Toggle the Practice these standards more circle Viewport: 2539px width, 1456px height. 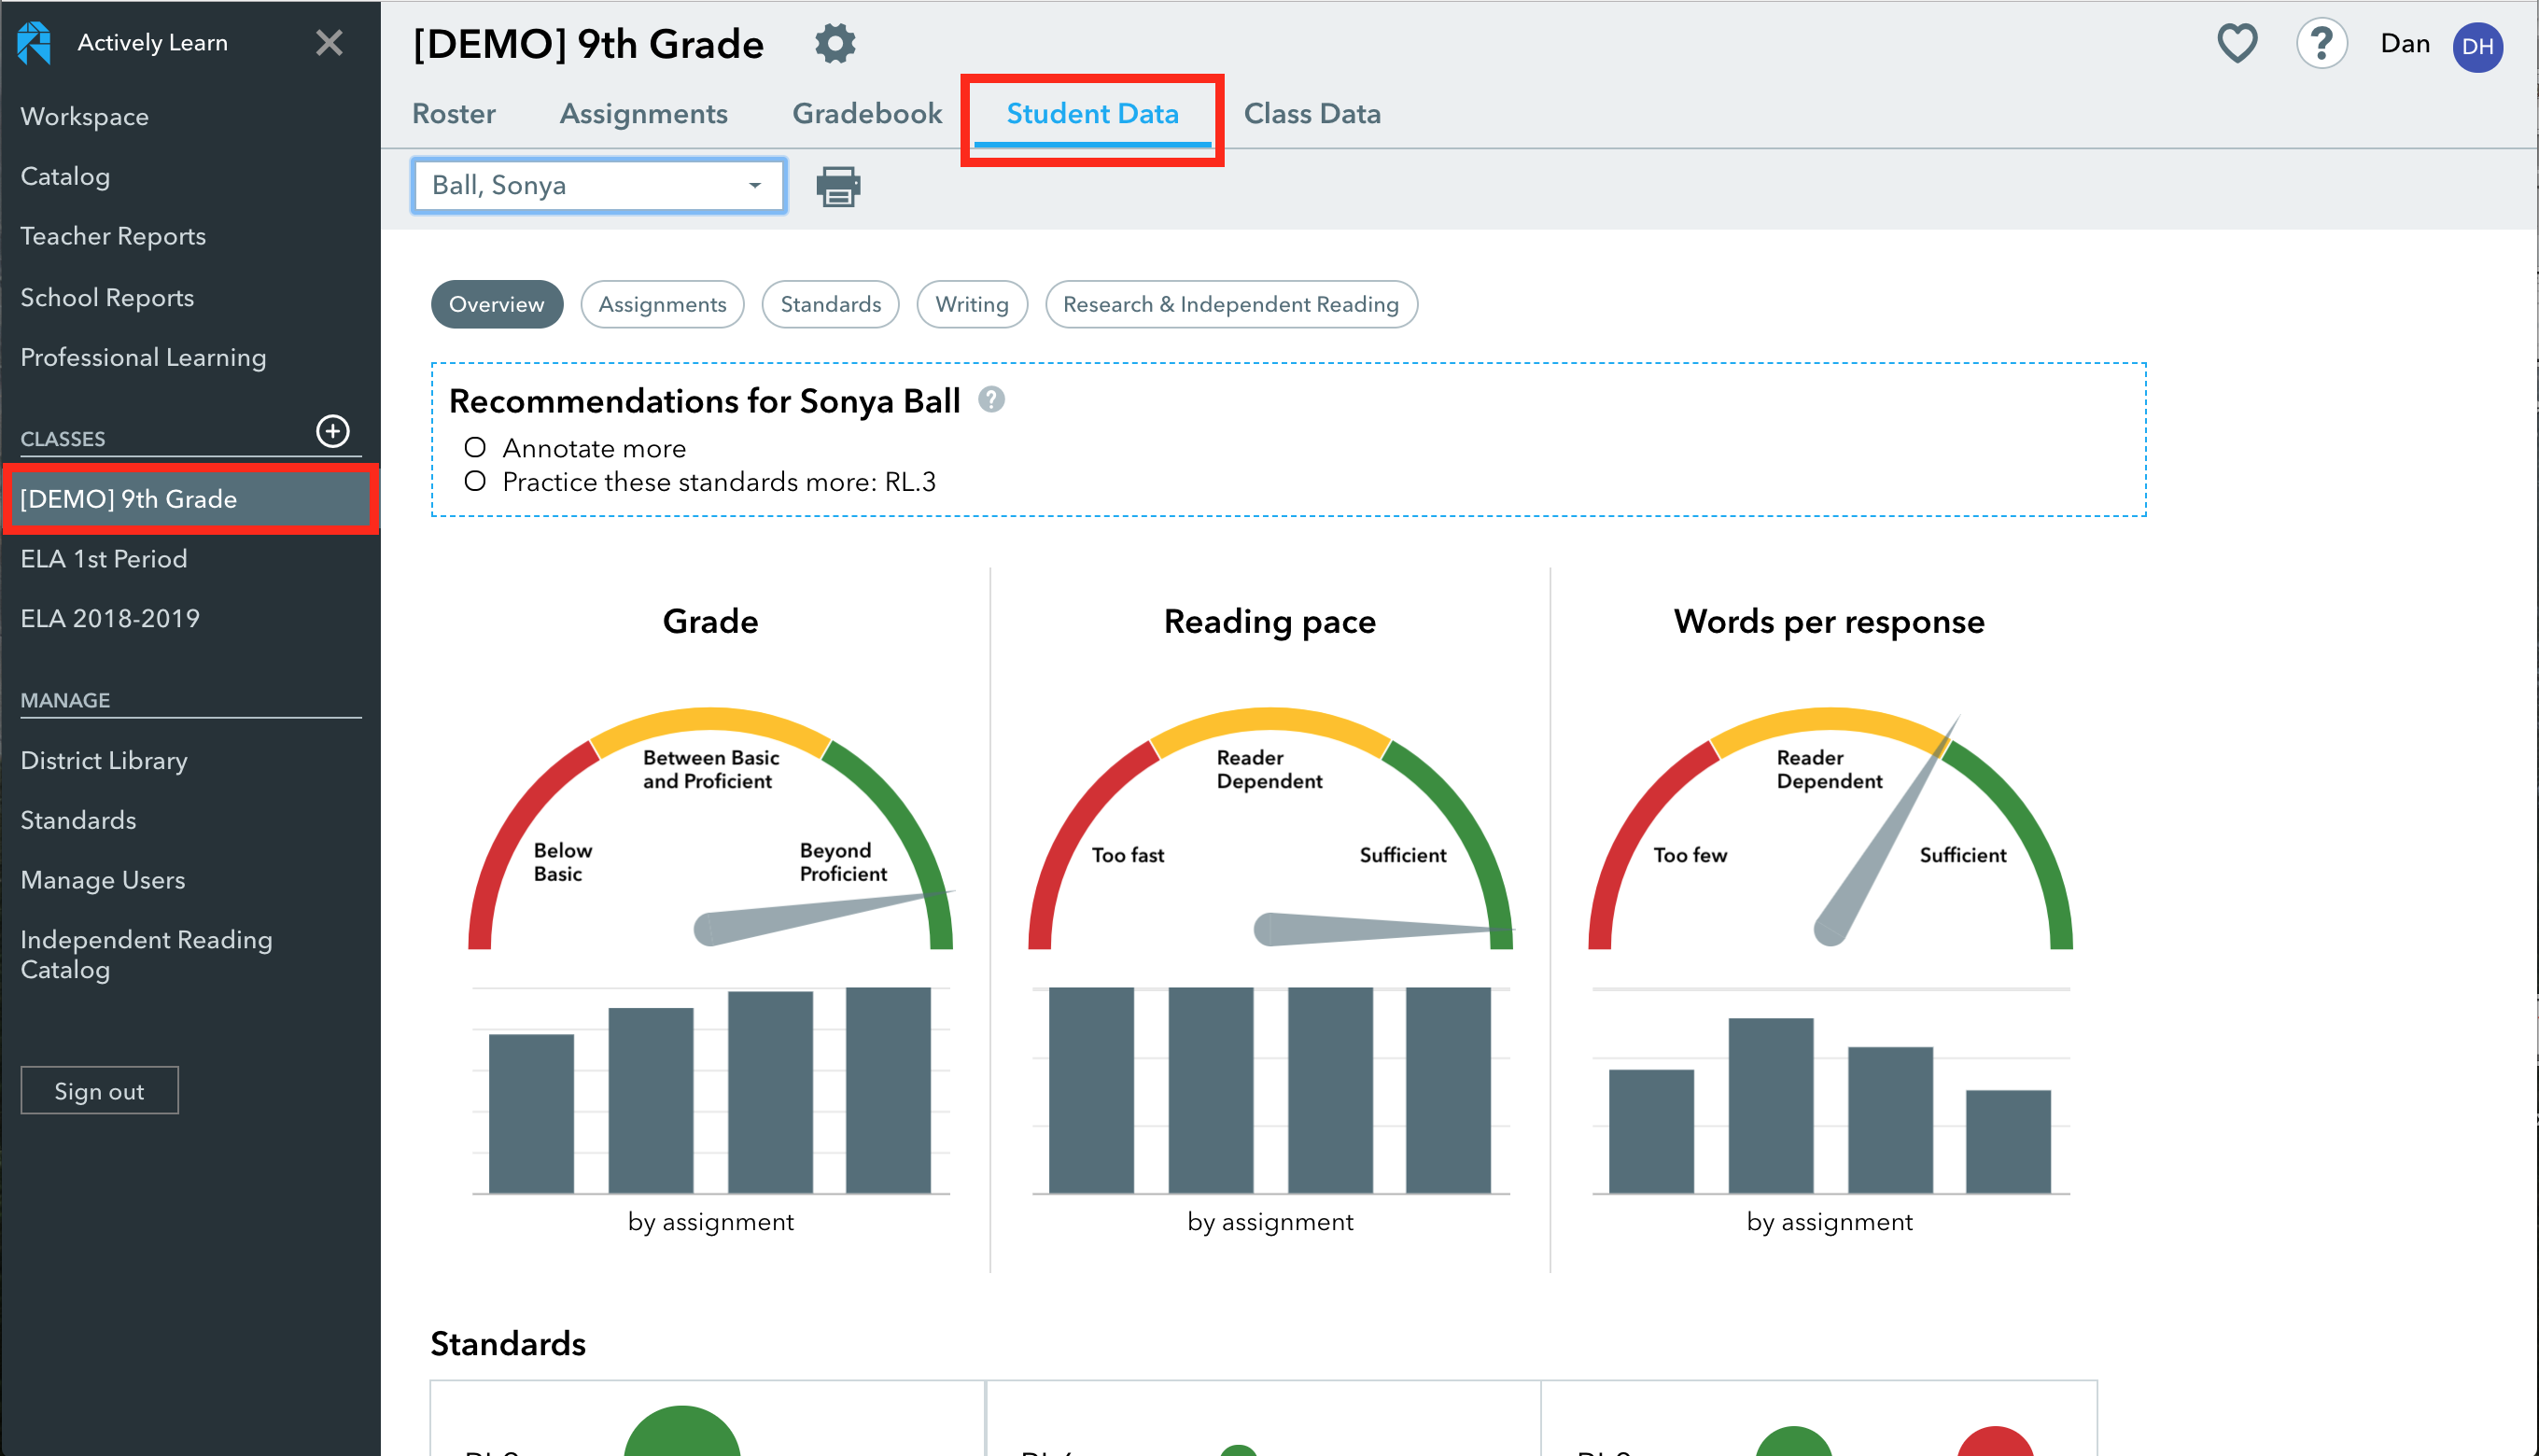475,481
